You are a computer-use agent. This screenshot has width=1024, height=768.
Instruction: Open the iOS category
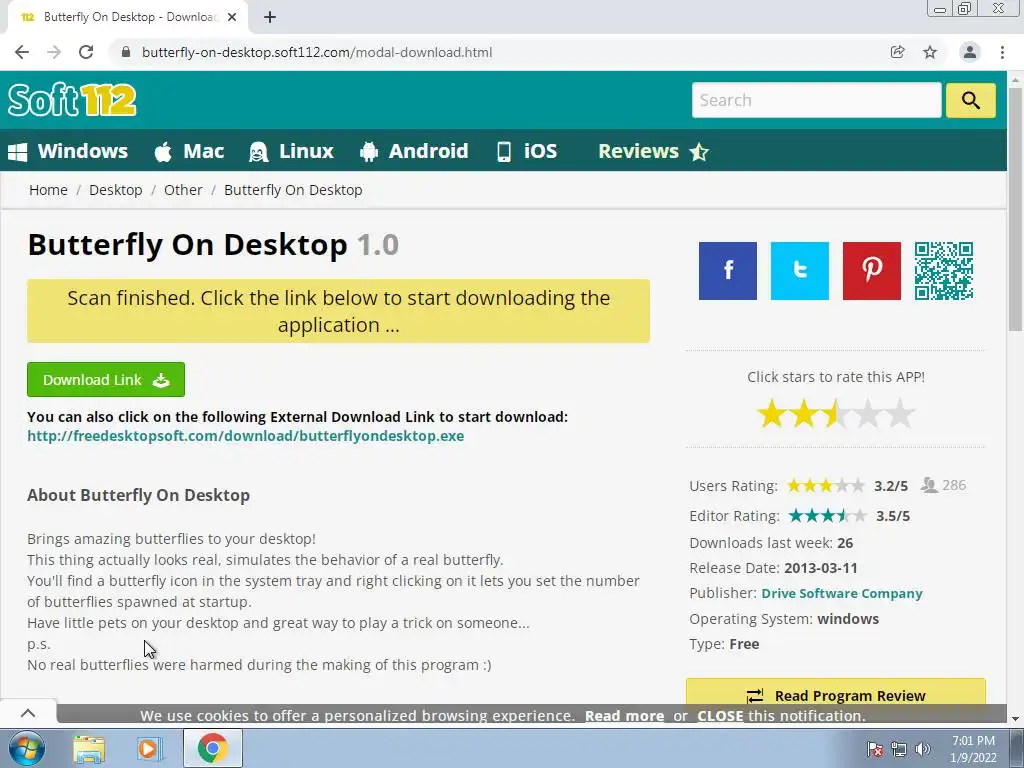coord(527,151)
